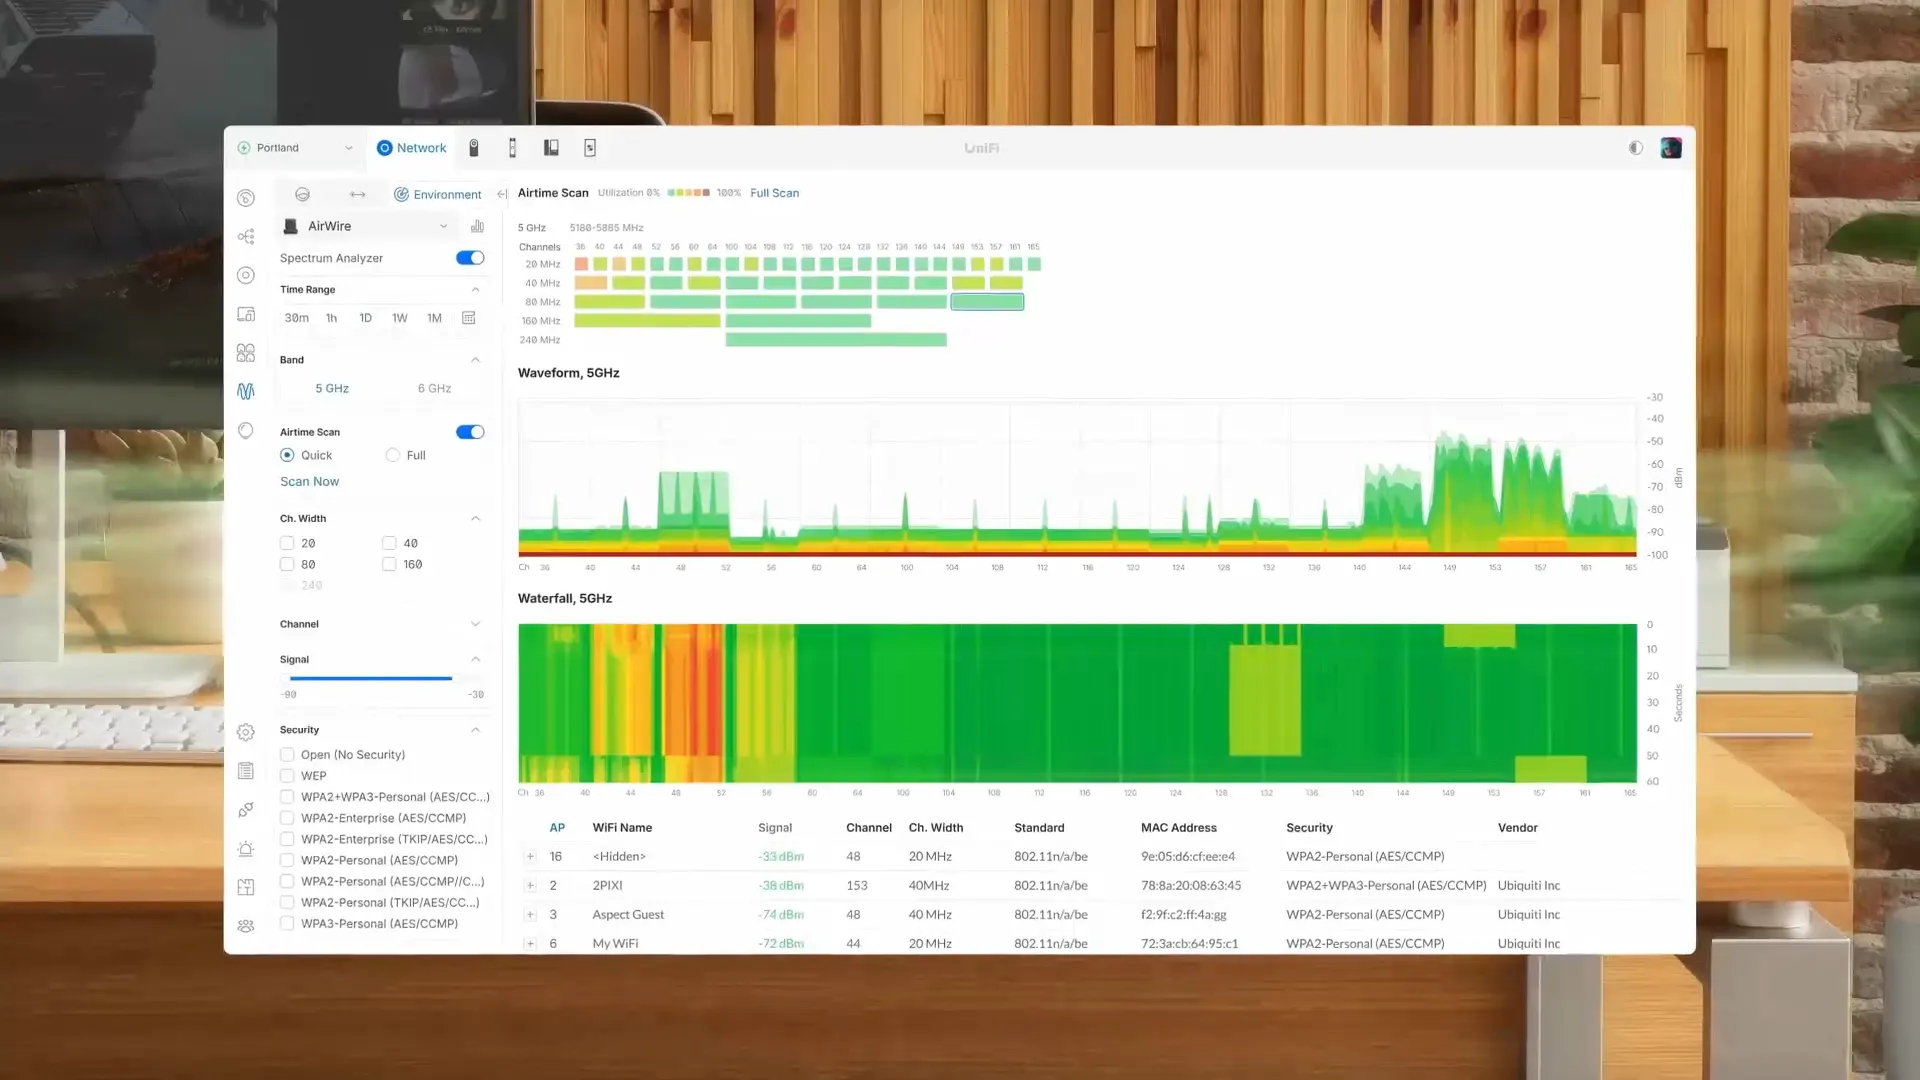Open custom date calendar icon in Time Range
The height and width of the screenshot is (1080, 1920).
(x=468, y=318)
